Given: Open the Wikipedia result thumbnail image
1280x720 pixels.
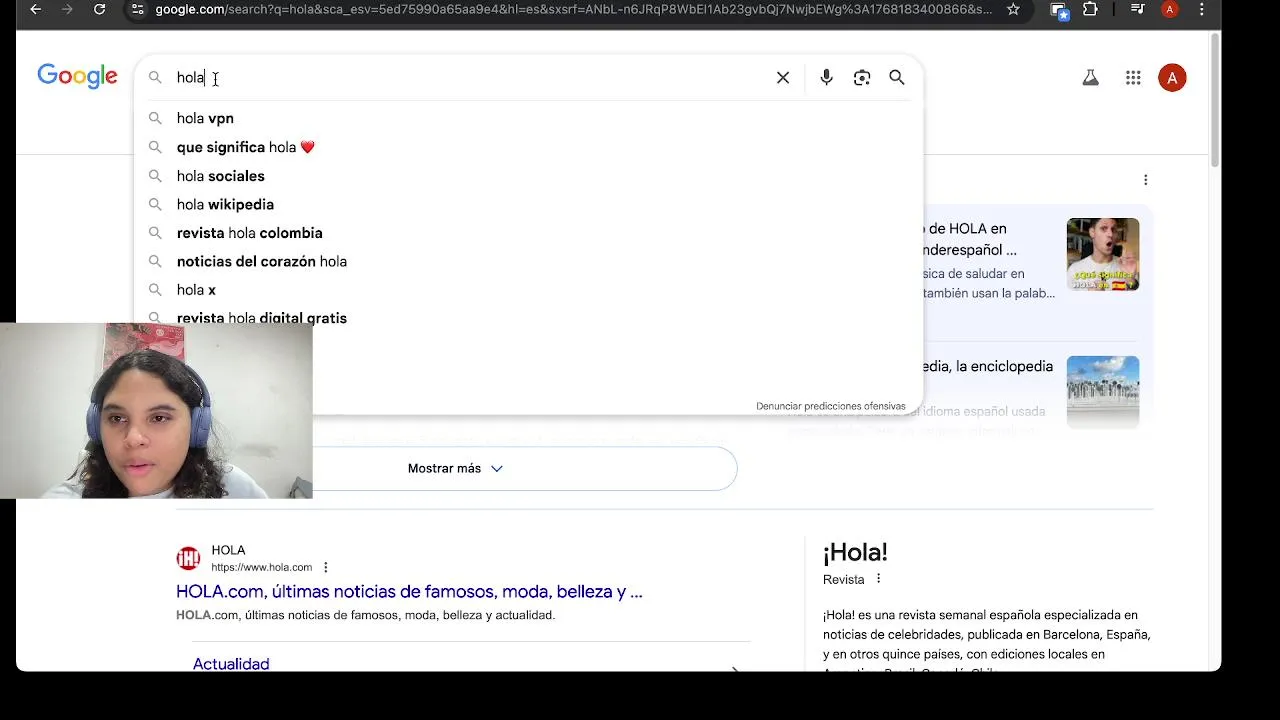Looking at the screenshot, I should (1102, 392).
